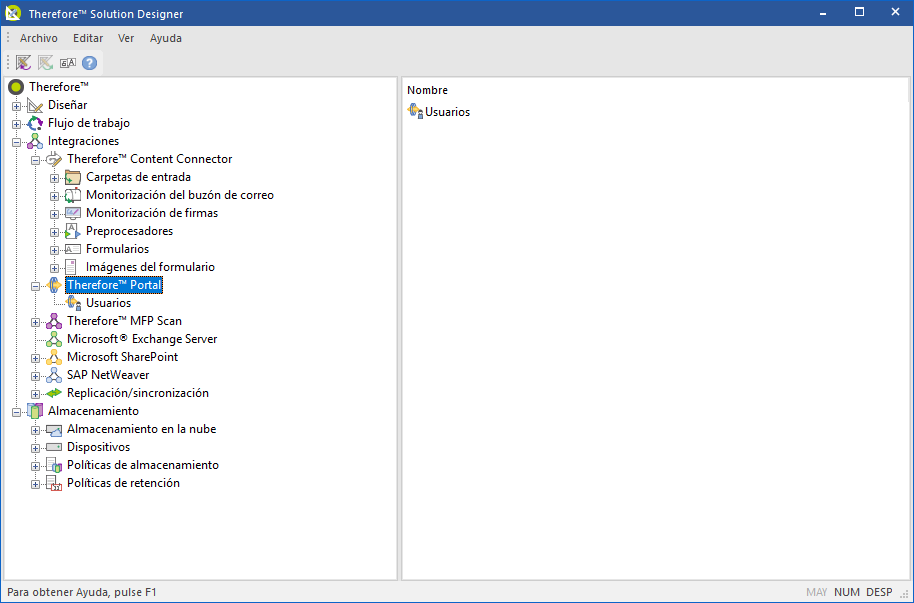Click the Políticas de retención icon
The width and height of the screenshot is (914, 603).
click(54, 483)
